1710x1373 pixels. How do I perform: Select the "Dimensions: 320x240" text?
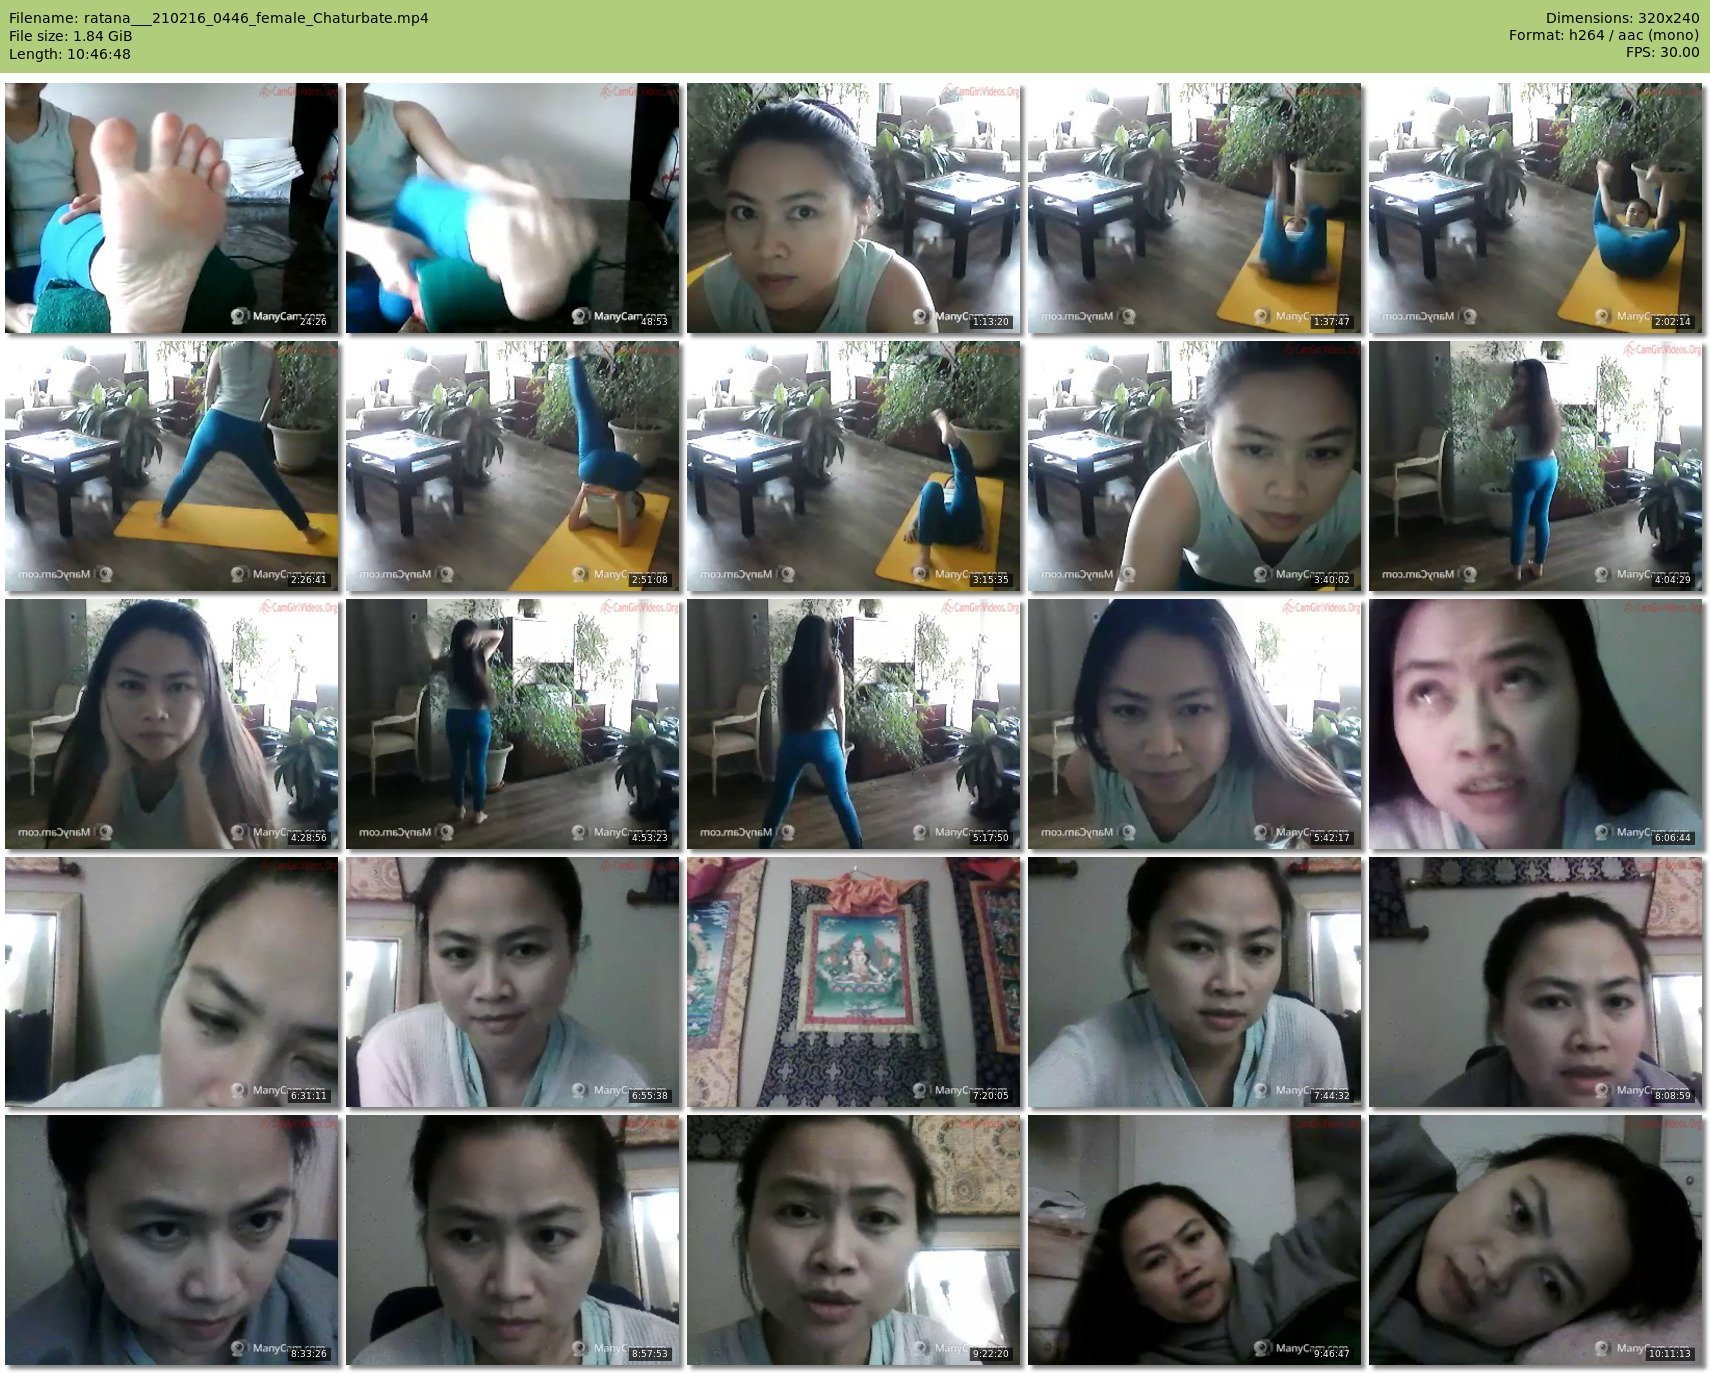(x=1622, y=18)
